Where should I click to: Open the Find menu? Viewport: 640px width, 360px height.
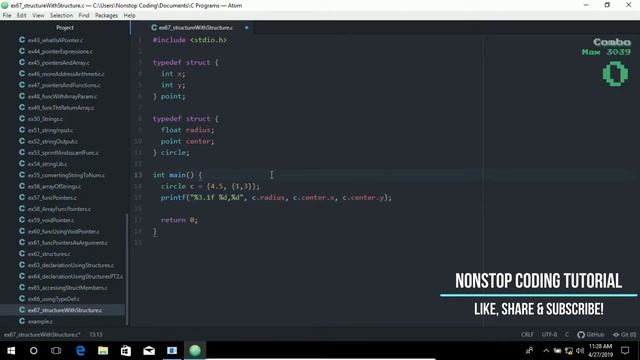pos(84,16)
